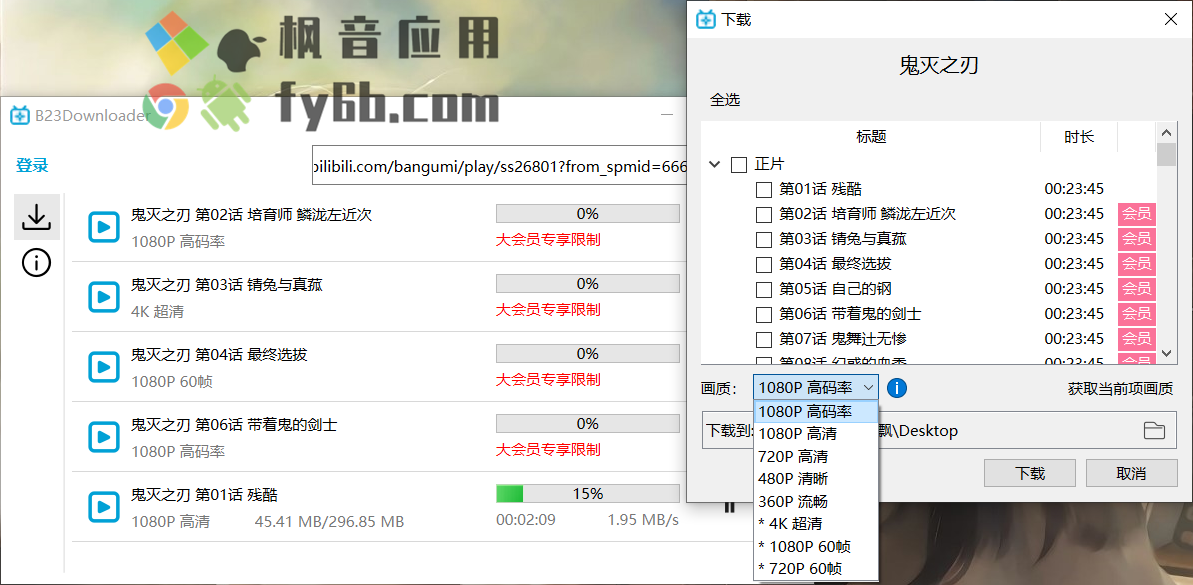The width and height of the screenshot is (1193, 585).
Task: Pick 360P 流畅 from the quality list
Action: click(x=816, y=502)
